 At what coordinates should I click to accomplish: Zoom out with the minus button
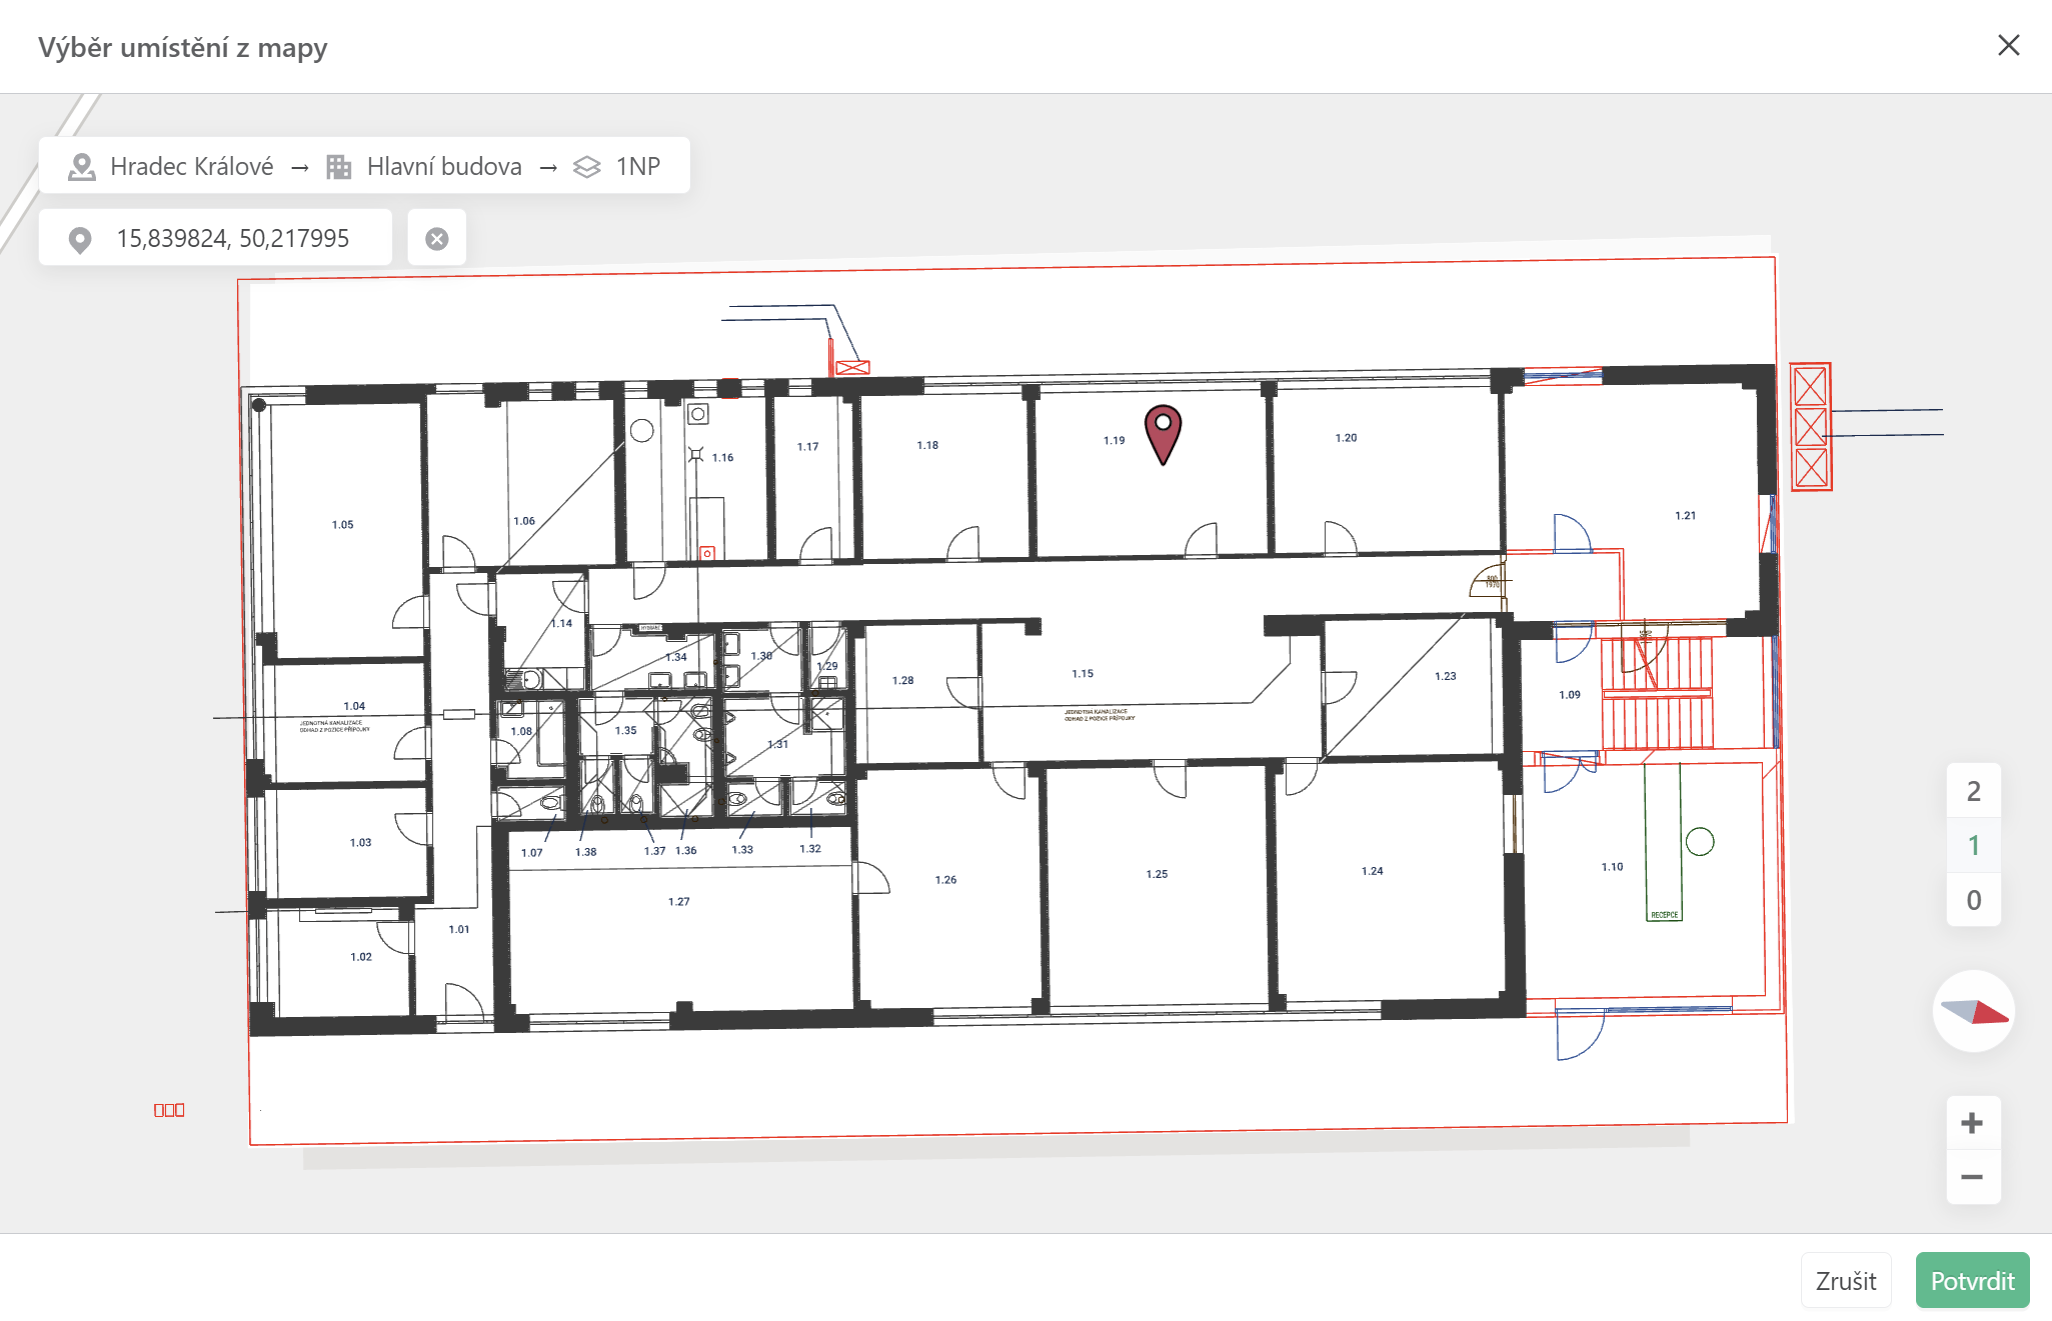pos(1972,1177)
